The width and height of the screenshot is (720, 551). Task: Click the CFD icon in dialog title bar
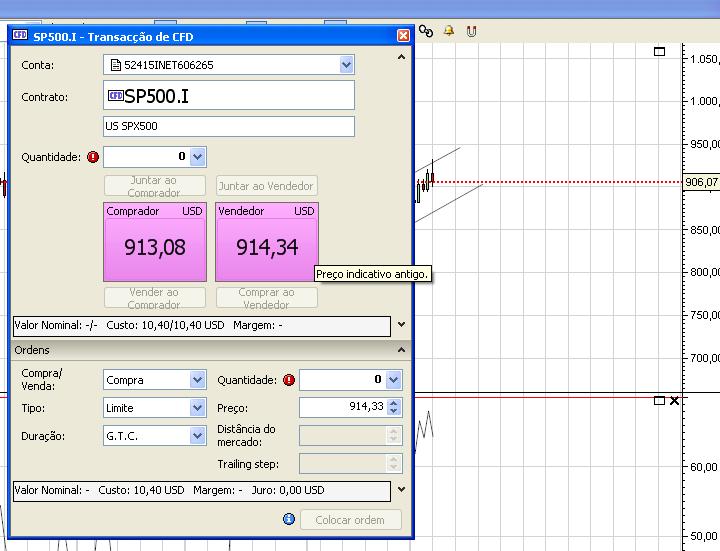point(20,35)
